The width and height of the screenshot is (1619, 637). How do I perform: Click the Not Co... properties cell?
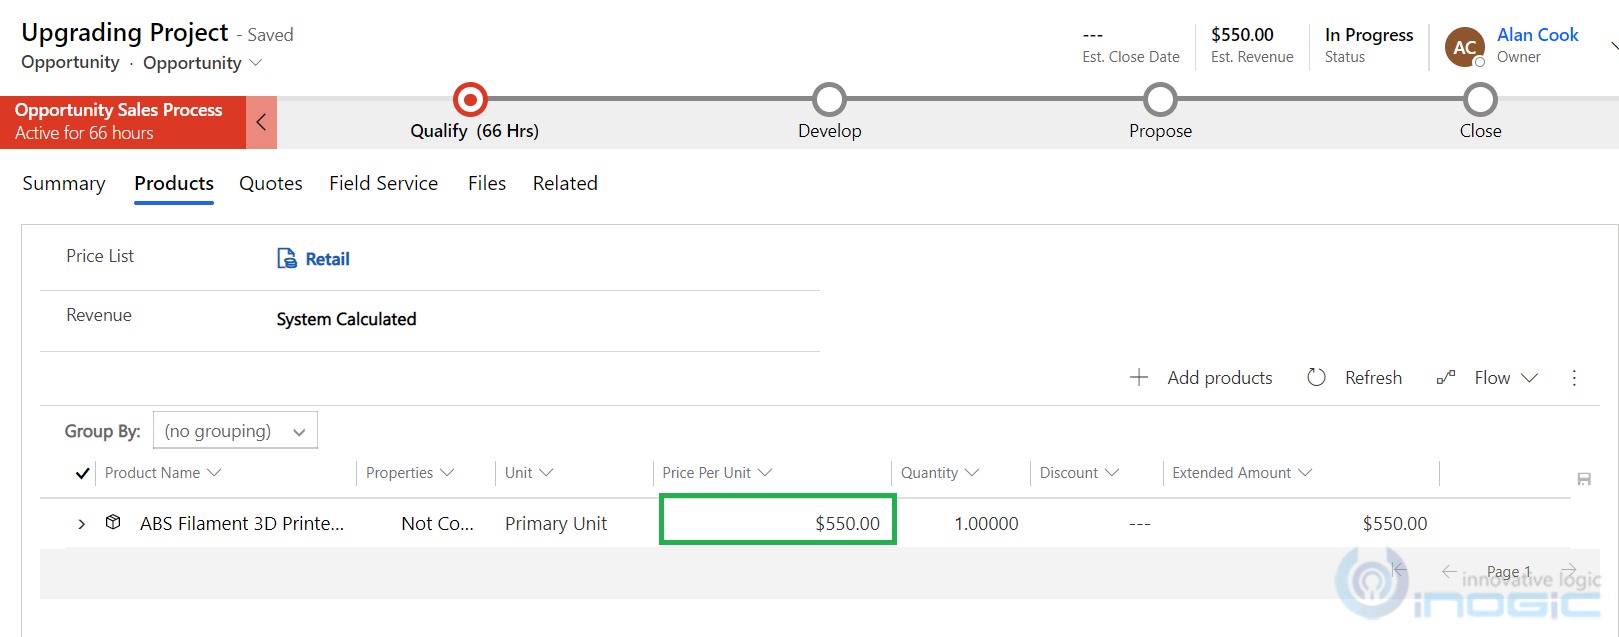(x=437, y=524)
